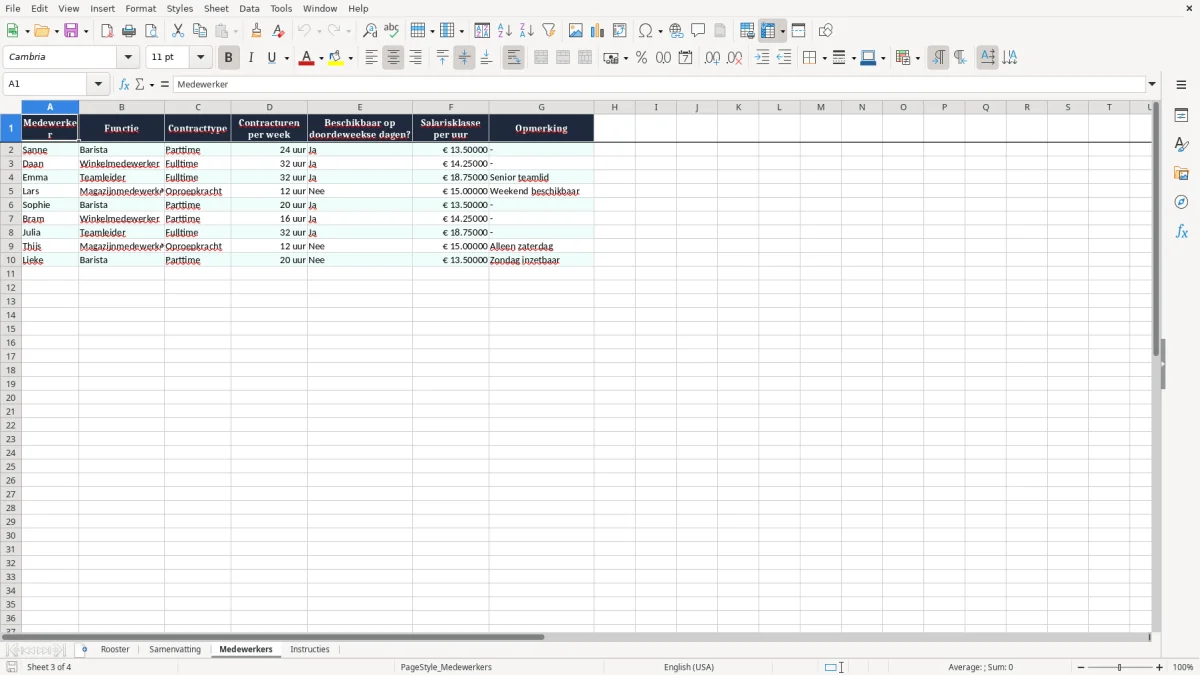The height and width of the screenshot is (675, 1200).
Task: Center the cell contents vertically
Action: click(x=464, y=58)
